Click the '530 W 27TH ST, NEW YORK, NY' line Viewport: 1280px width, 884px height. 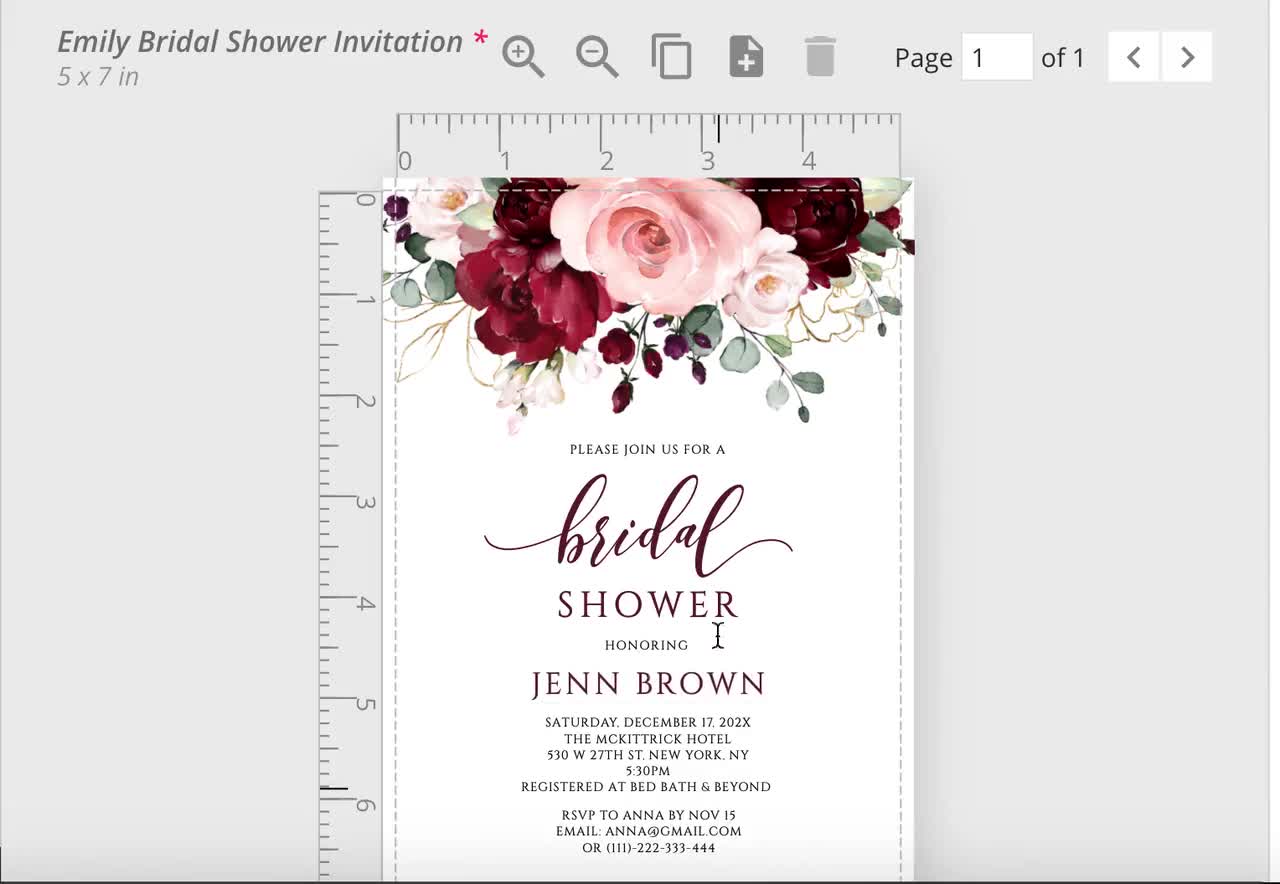pos(648,755)
